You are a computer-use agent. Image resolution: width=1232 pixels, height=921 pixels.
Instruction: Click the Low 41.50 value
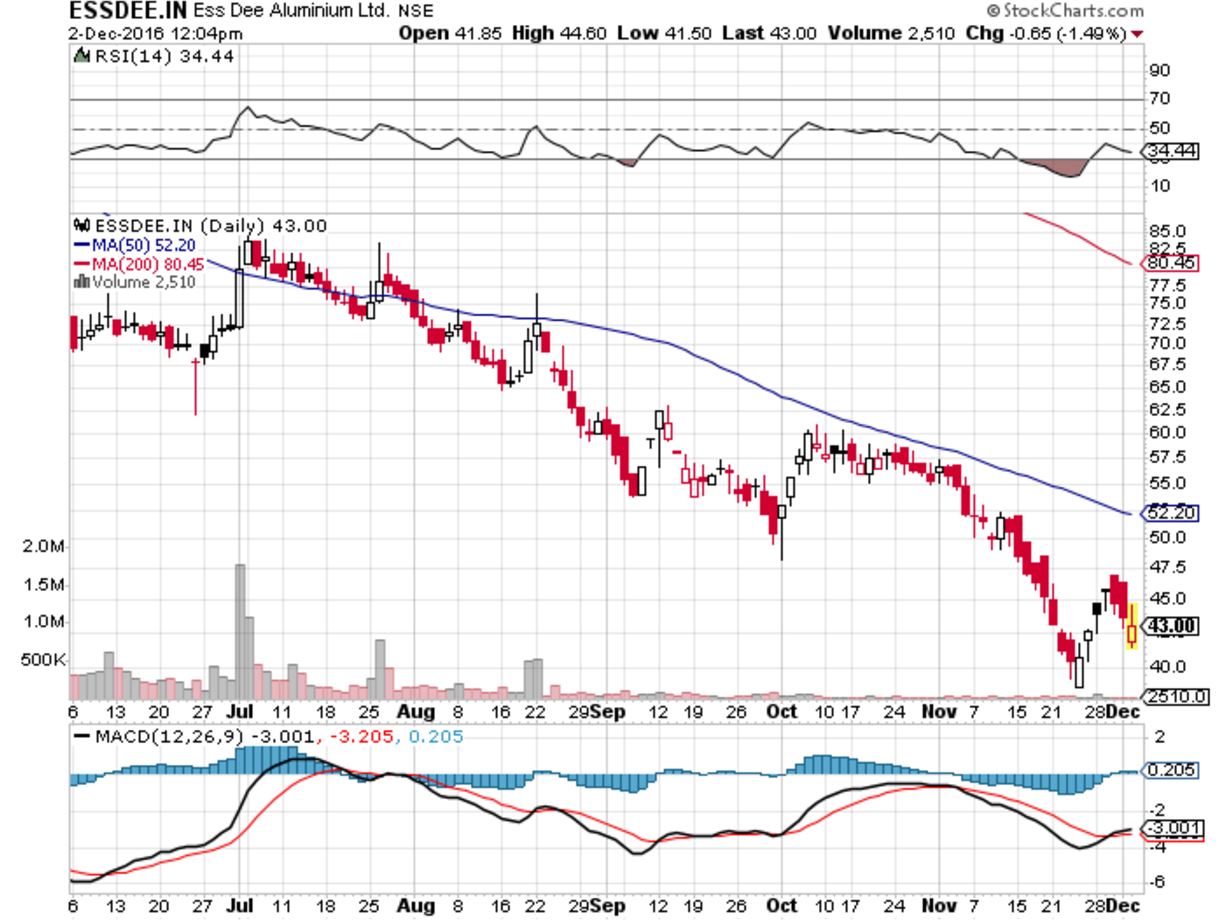pyautogui.click(x=664, y=32)
